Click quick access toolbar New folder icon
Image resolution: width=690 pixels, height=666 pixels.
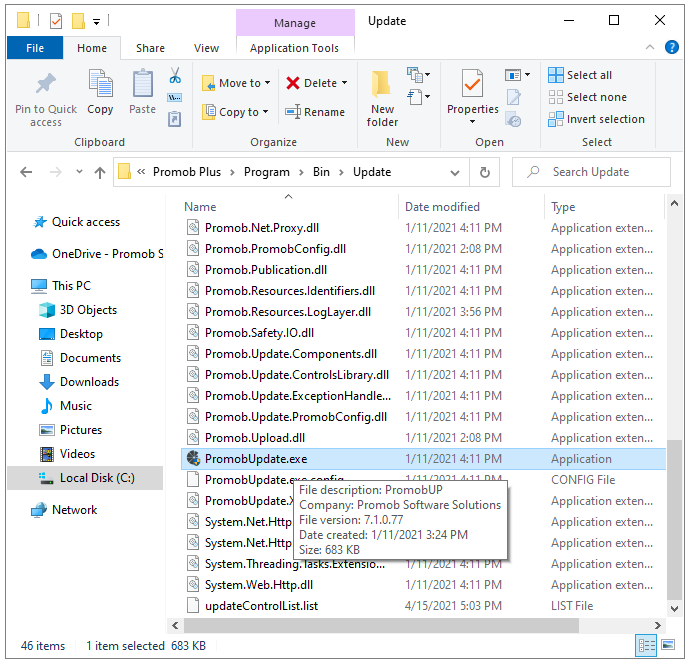point(78,21)
